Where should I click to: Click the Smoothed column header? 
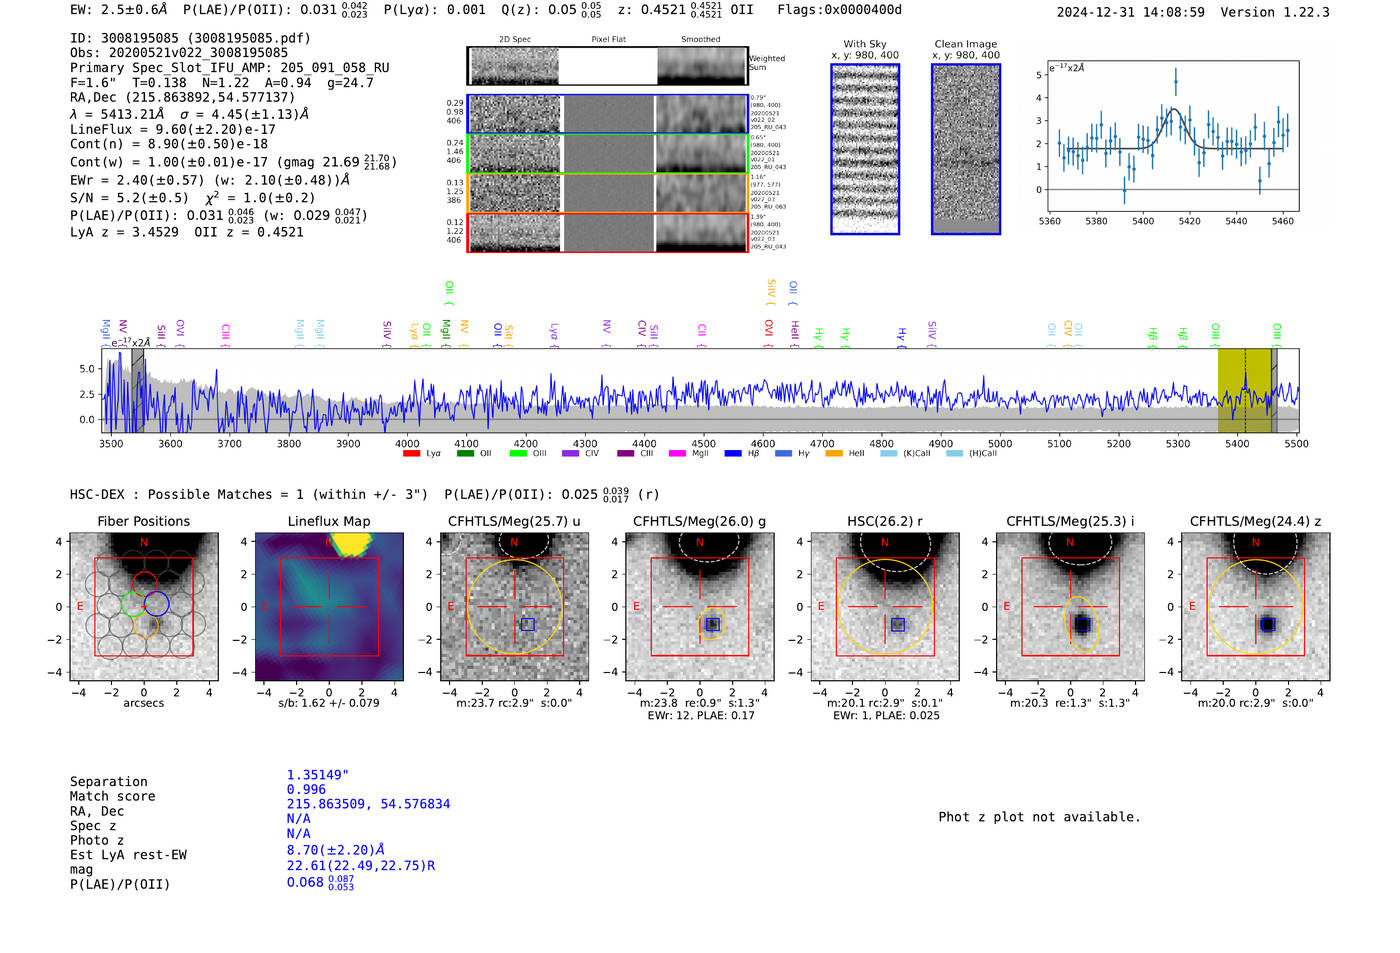click(x=701, y=40)
